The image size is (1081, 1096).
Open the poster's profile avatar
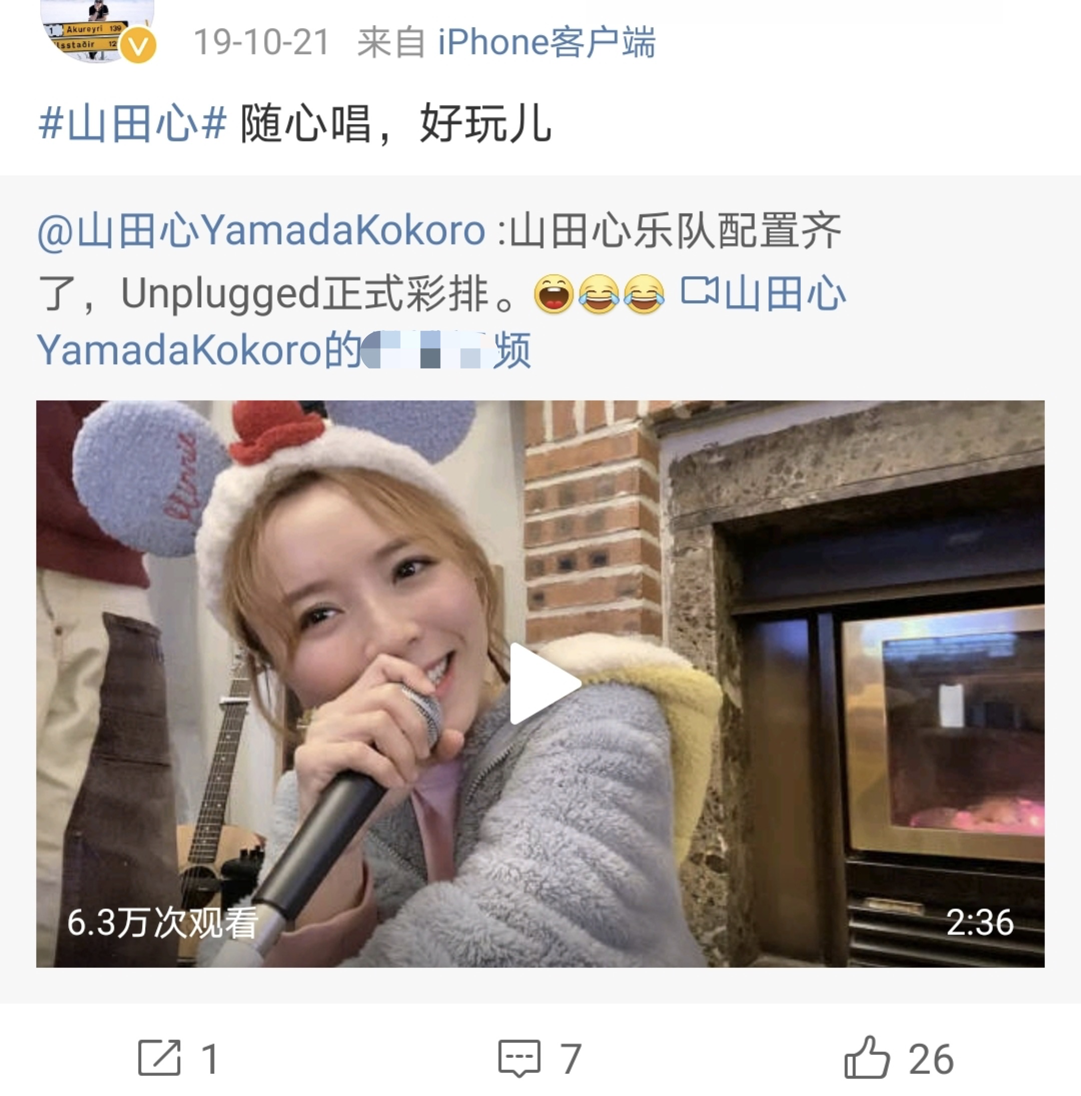98,30
